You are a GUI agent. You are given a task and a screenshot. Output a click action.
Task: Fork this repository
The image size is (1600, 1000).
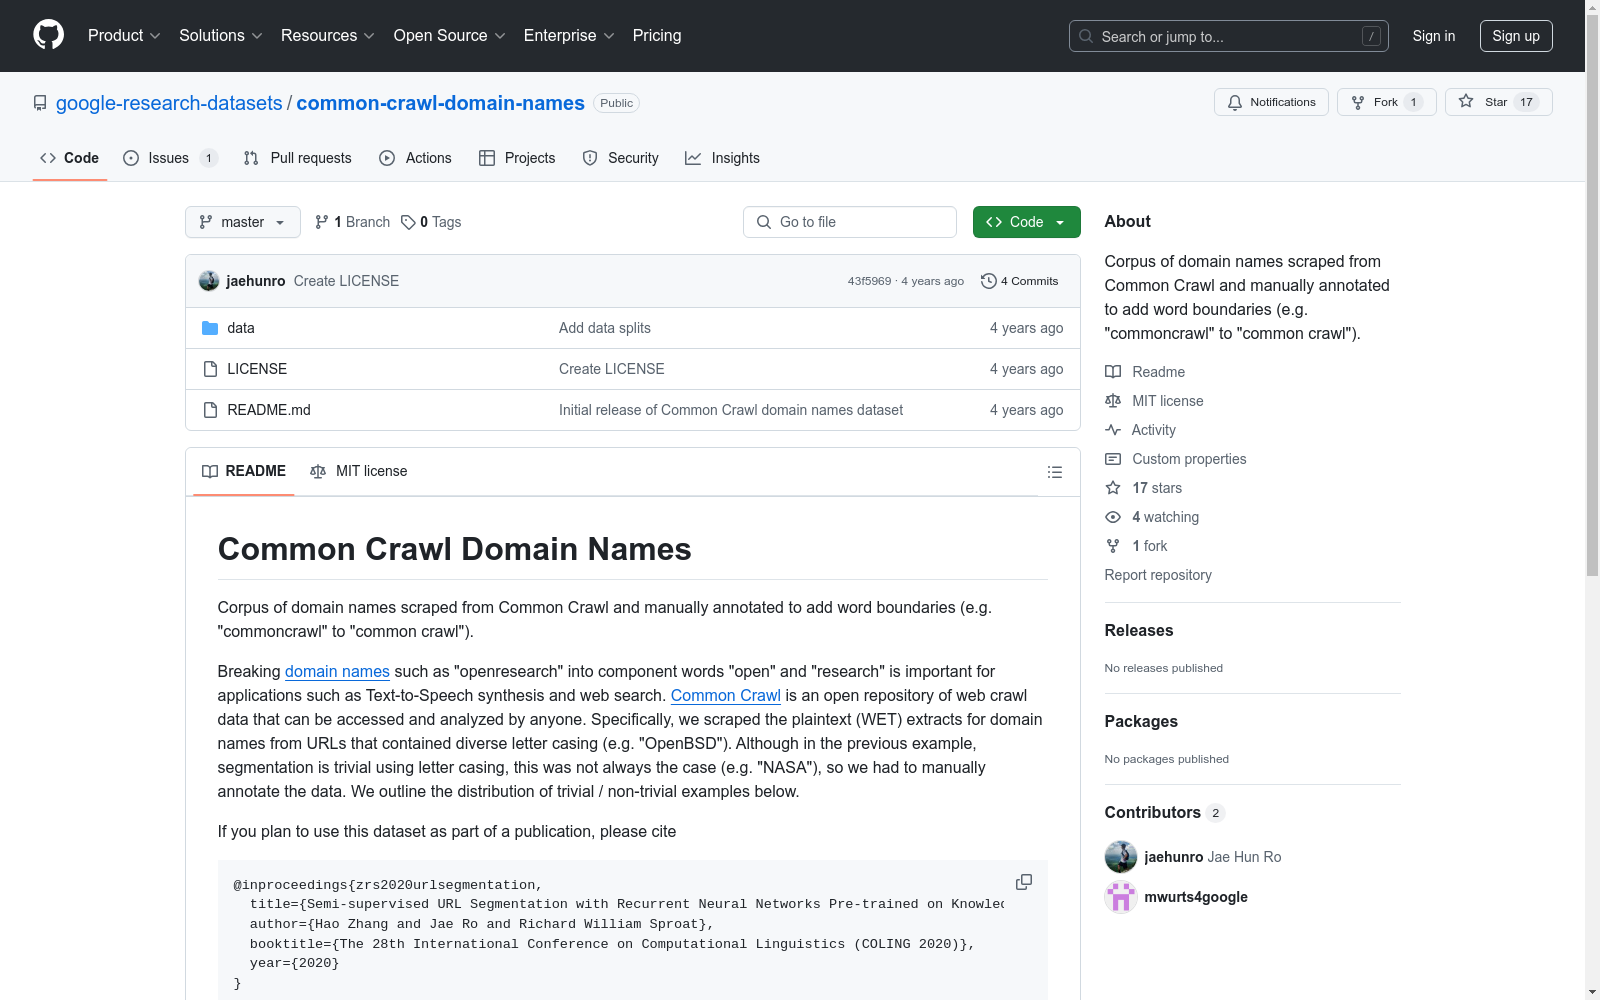1386,102
